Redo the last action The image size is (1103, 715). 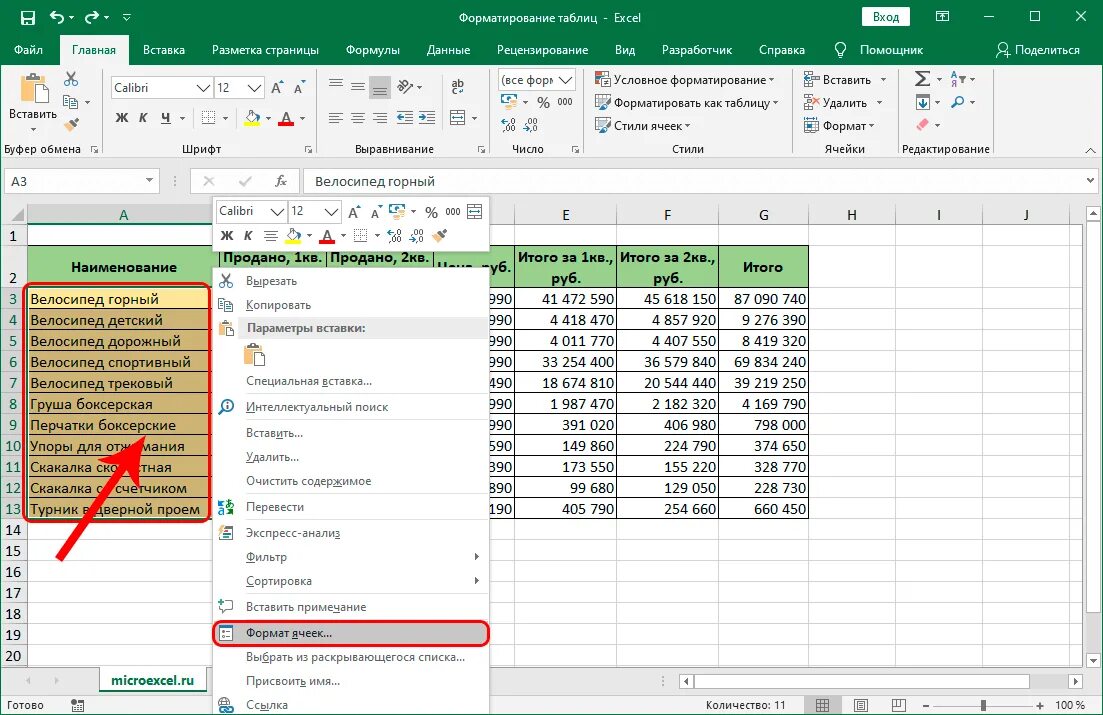point(92,18)
